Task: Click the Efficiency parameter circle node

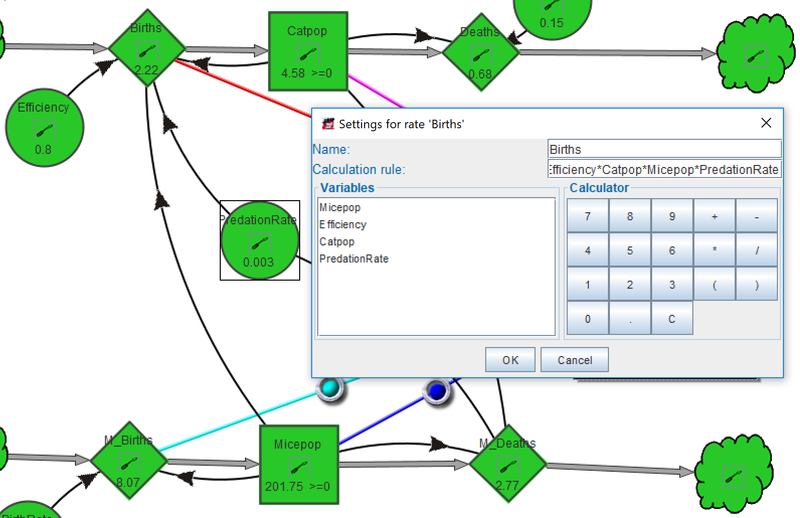Action: [44, 127]
